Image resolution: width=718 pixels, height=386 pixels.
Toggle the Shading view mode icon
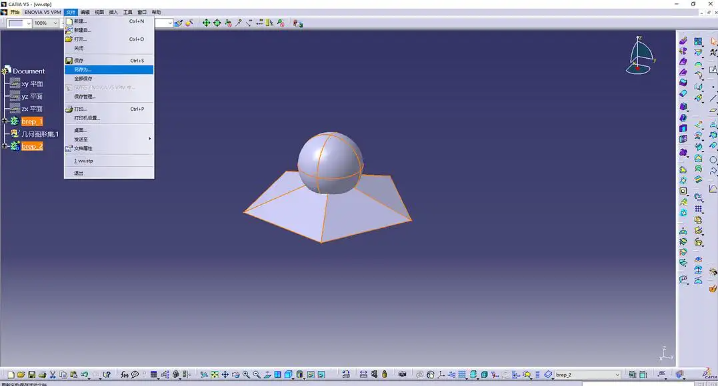[299, 375]
